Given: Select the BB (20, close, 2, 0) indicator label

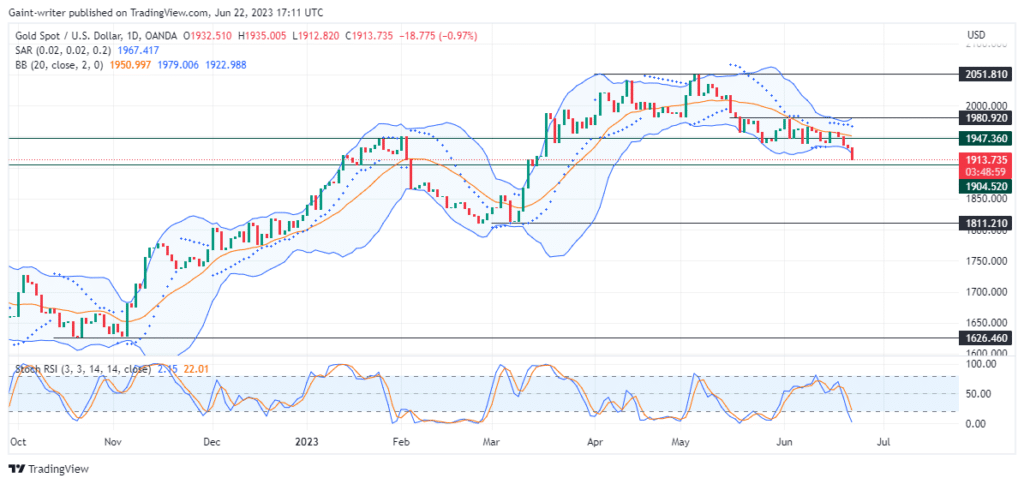Looking at the screenshot, I should click(x=58, y=65).
